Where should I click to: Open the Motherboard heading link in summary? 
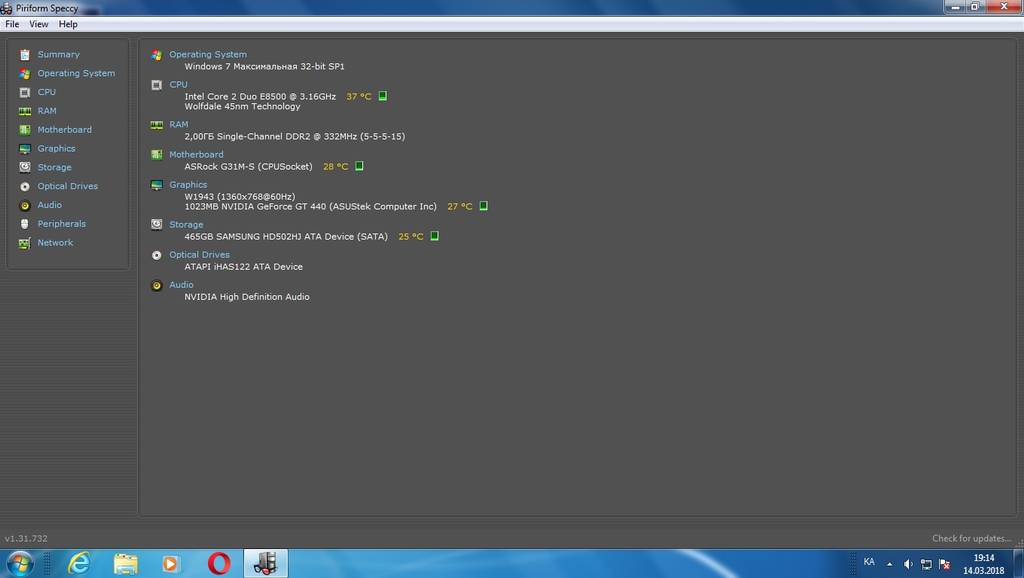tap(196, 155)
